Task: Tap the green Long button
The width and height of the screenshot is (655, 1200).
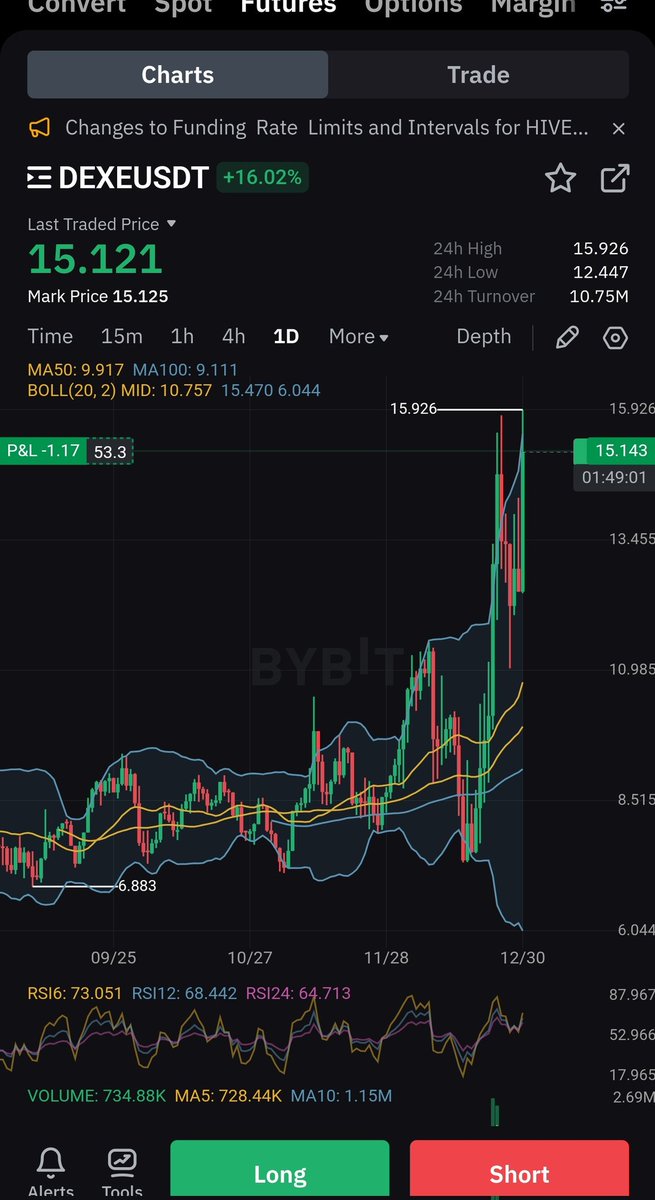Action: (280, 1170)
